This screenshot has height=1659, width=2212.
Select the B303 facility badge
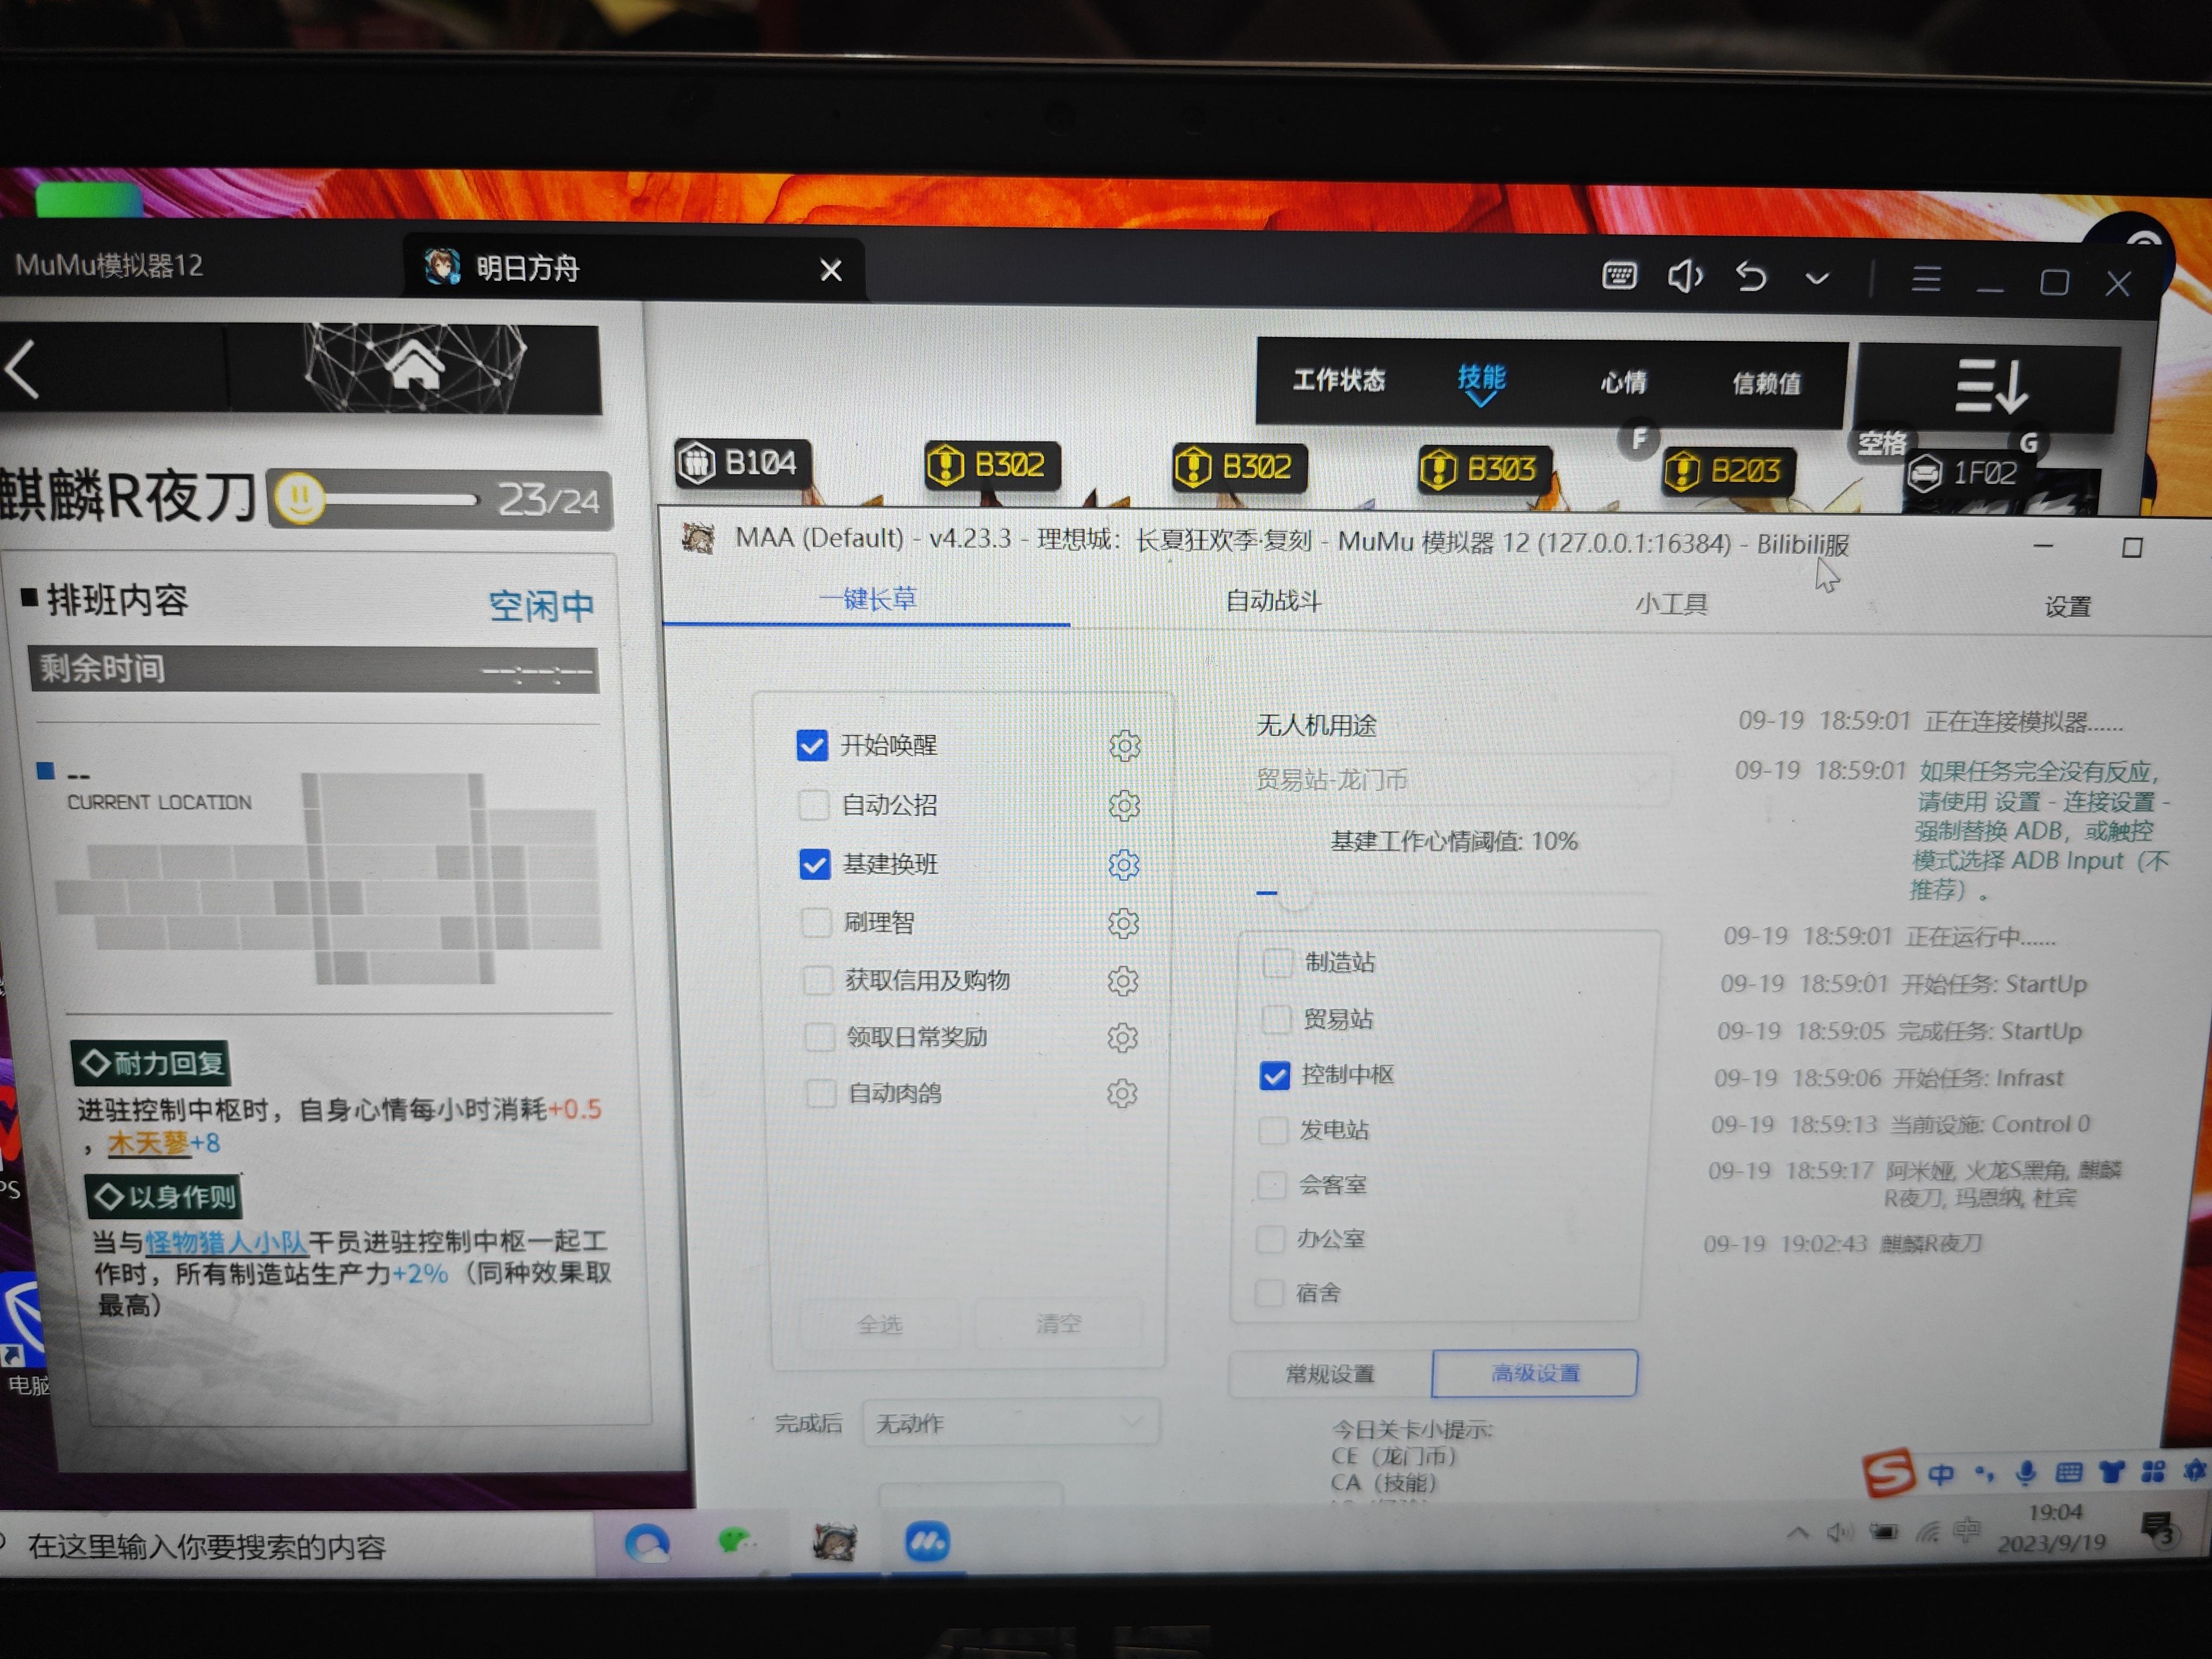(1484, 469)
